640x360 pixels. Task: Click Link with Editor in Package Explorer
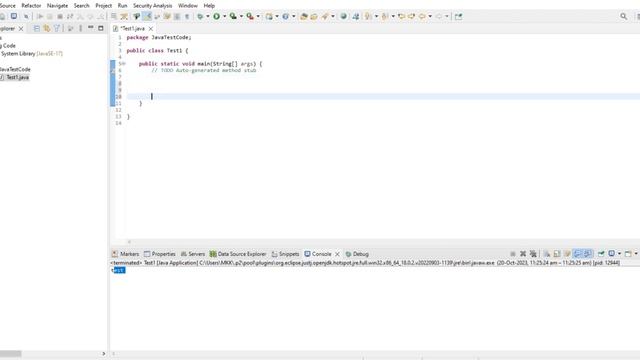pyautogui.click(x=47, y=28)
